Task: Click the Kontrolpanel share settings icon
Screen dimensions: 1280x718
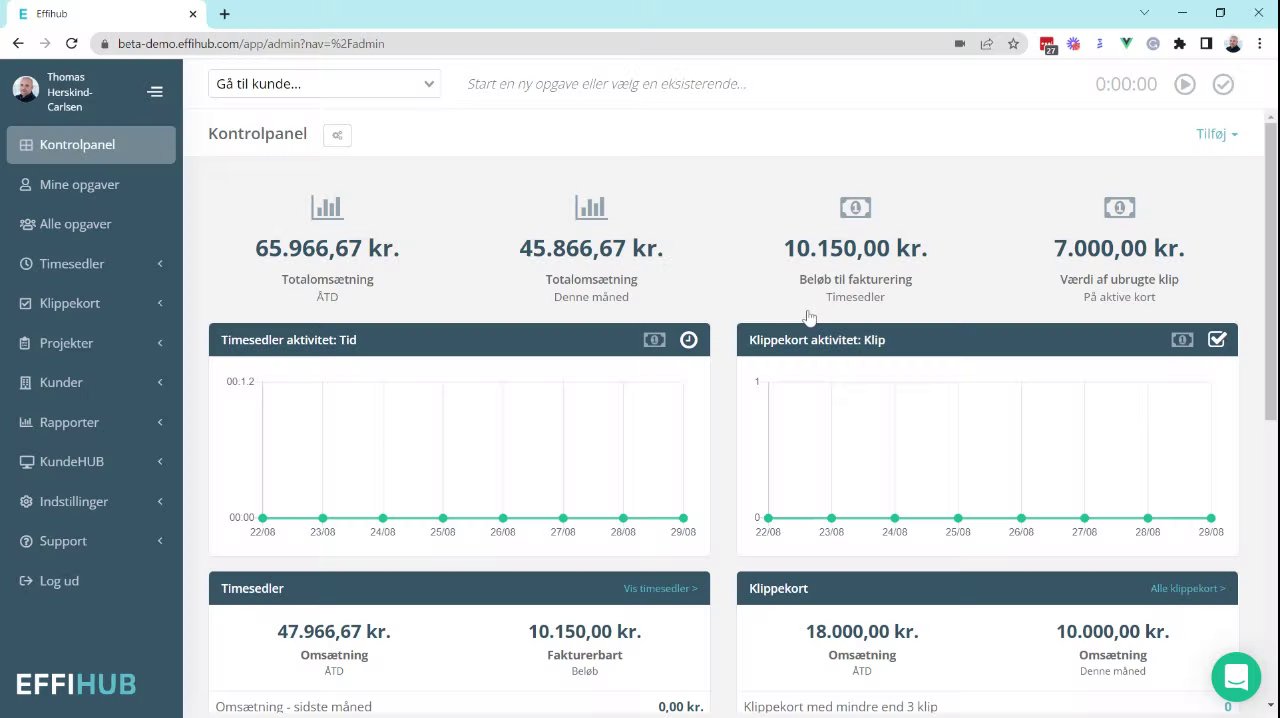Action: coord(337,135)
